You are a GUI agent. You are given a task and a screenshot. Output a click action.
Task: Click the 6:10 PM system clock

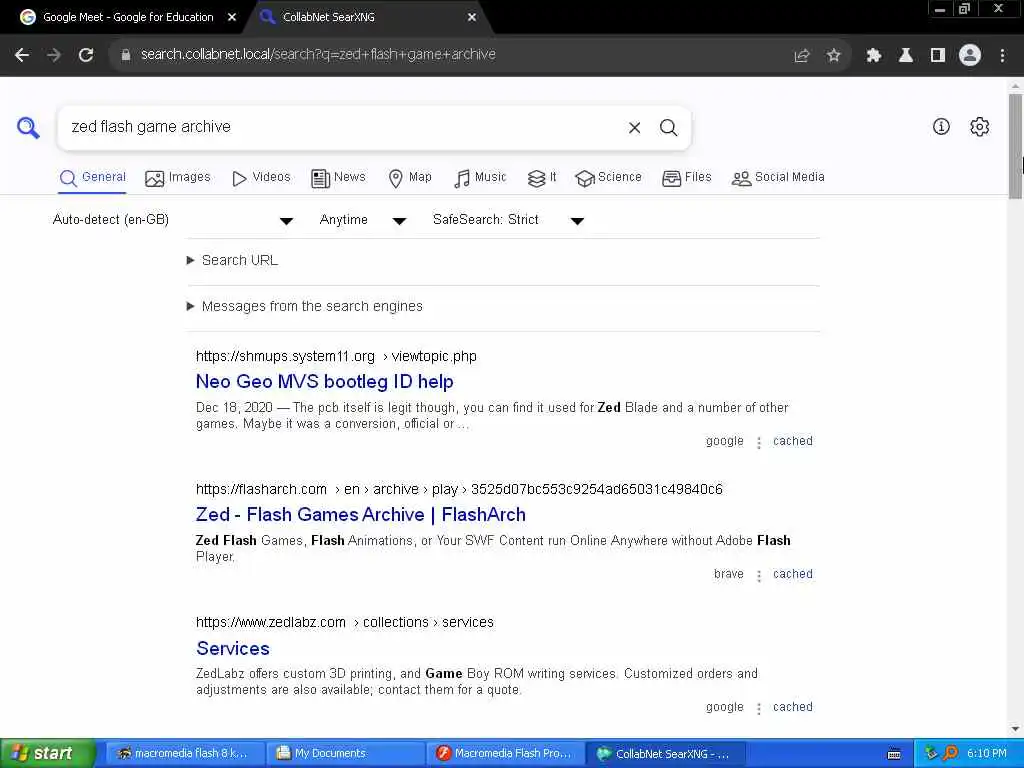pos(986,753)
